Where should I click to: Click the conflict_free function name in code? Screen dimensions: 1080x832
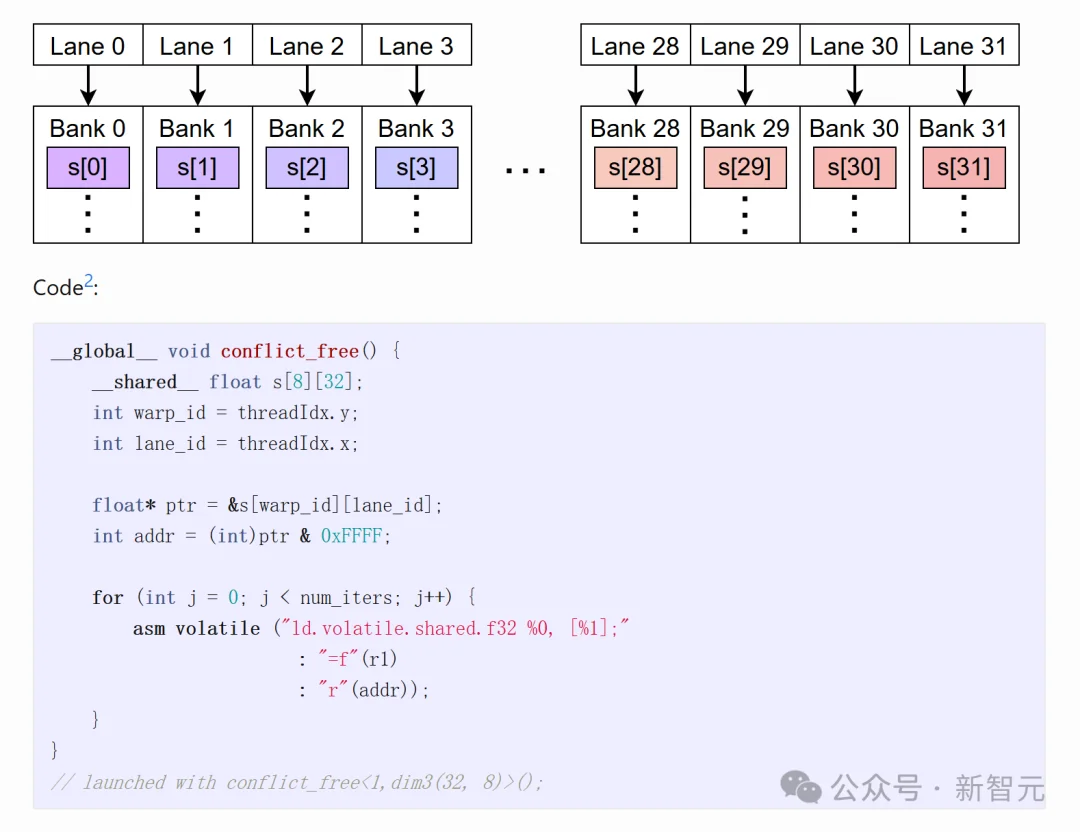(x=289, y=351)
